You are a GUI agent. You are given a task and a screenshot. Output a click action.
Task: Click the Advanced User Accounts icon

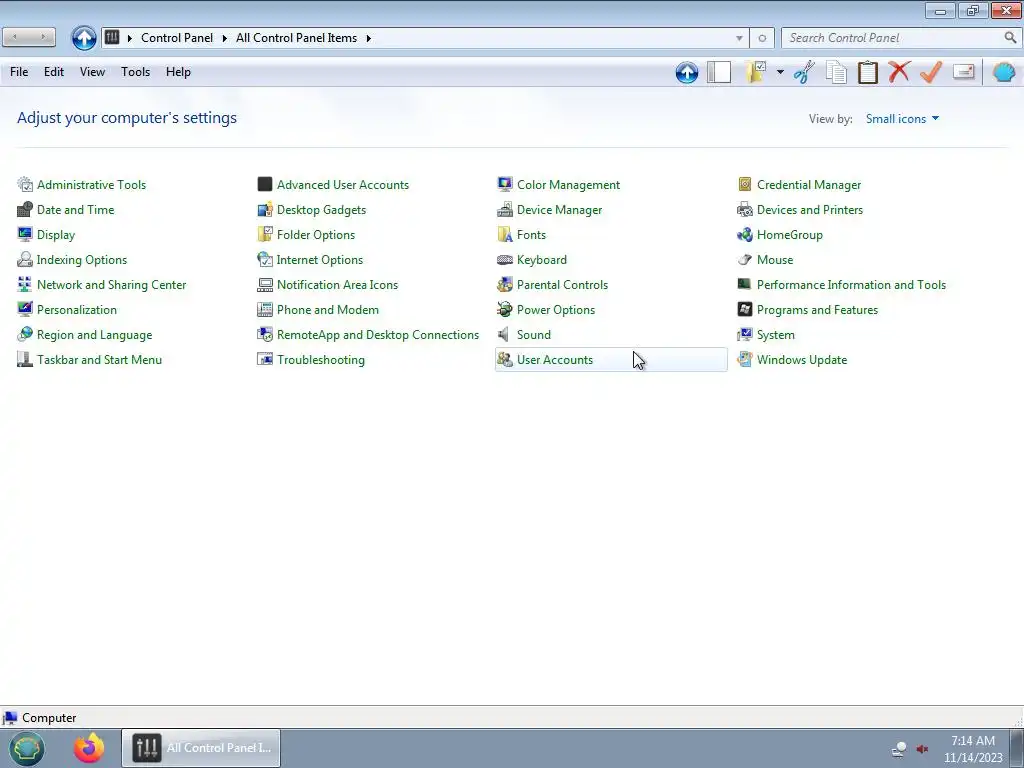(x=264, y=185)
